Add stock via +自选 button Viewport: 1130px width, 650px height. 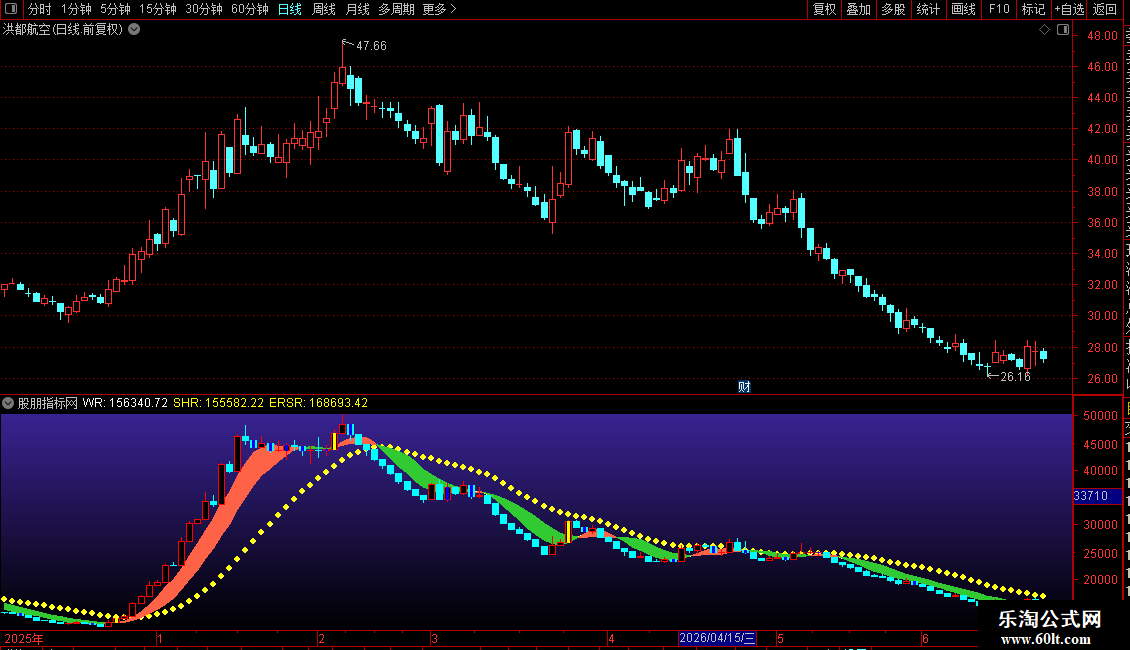pos(1069,9)
